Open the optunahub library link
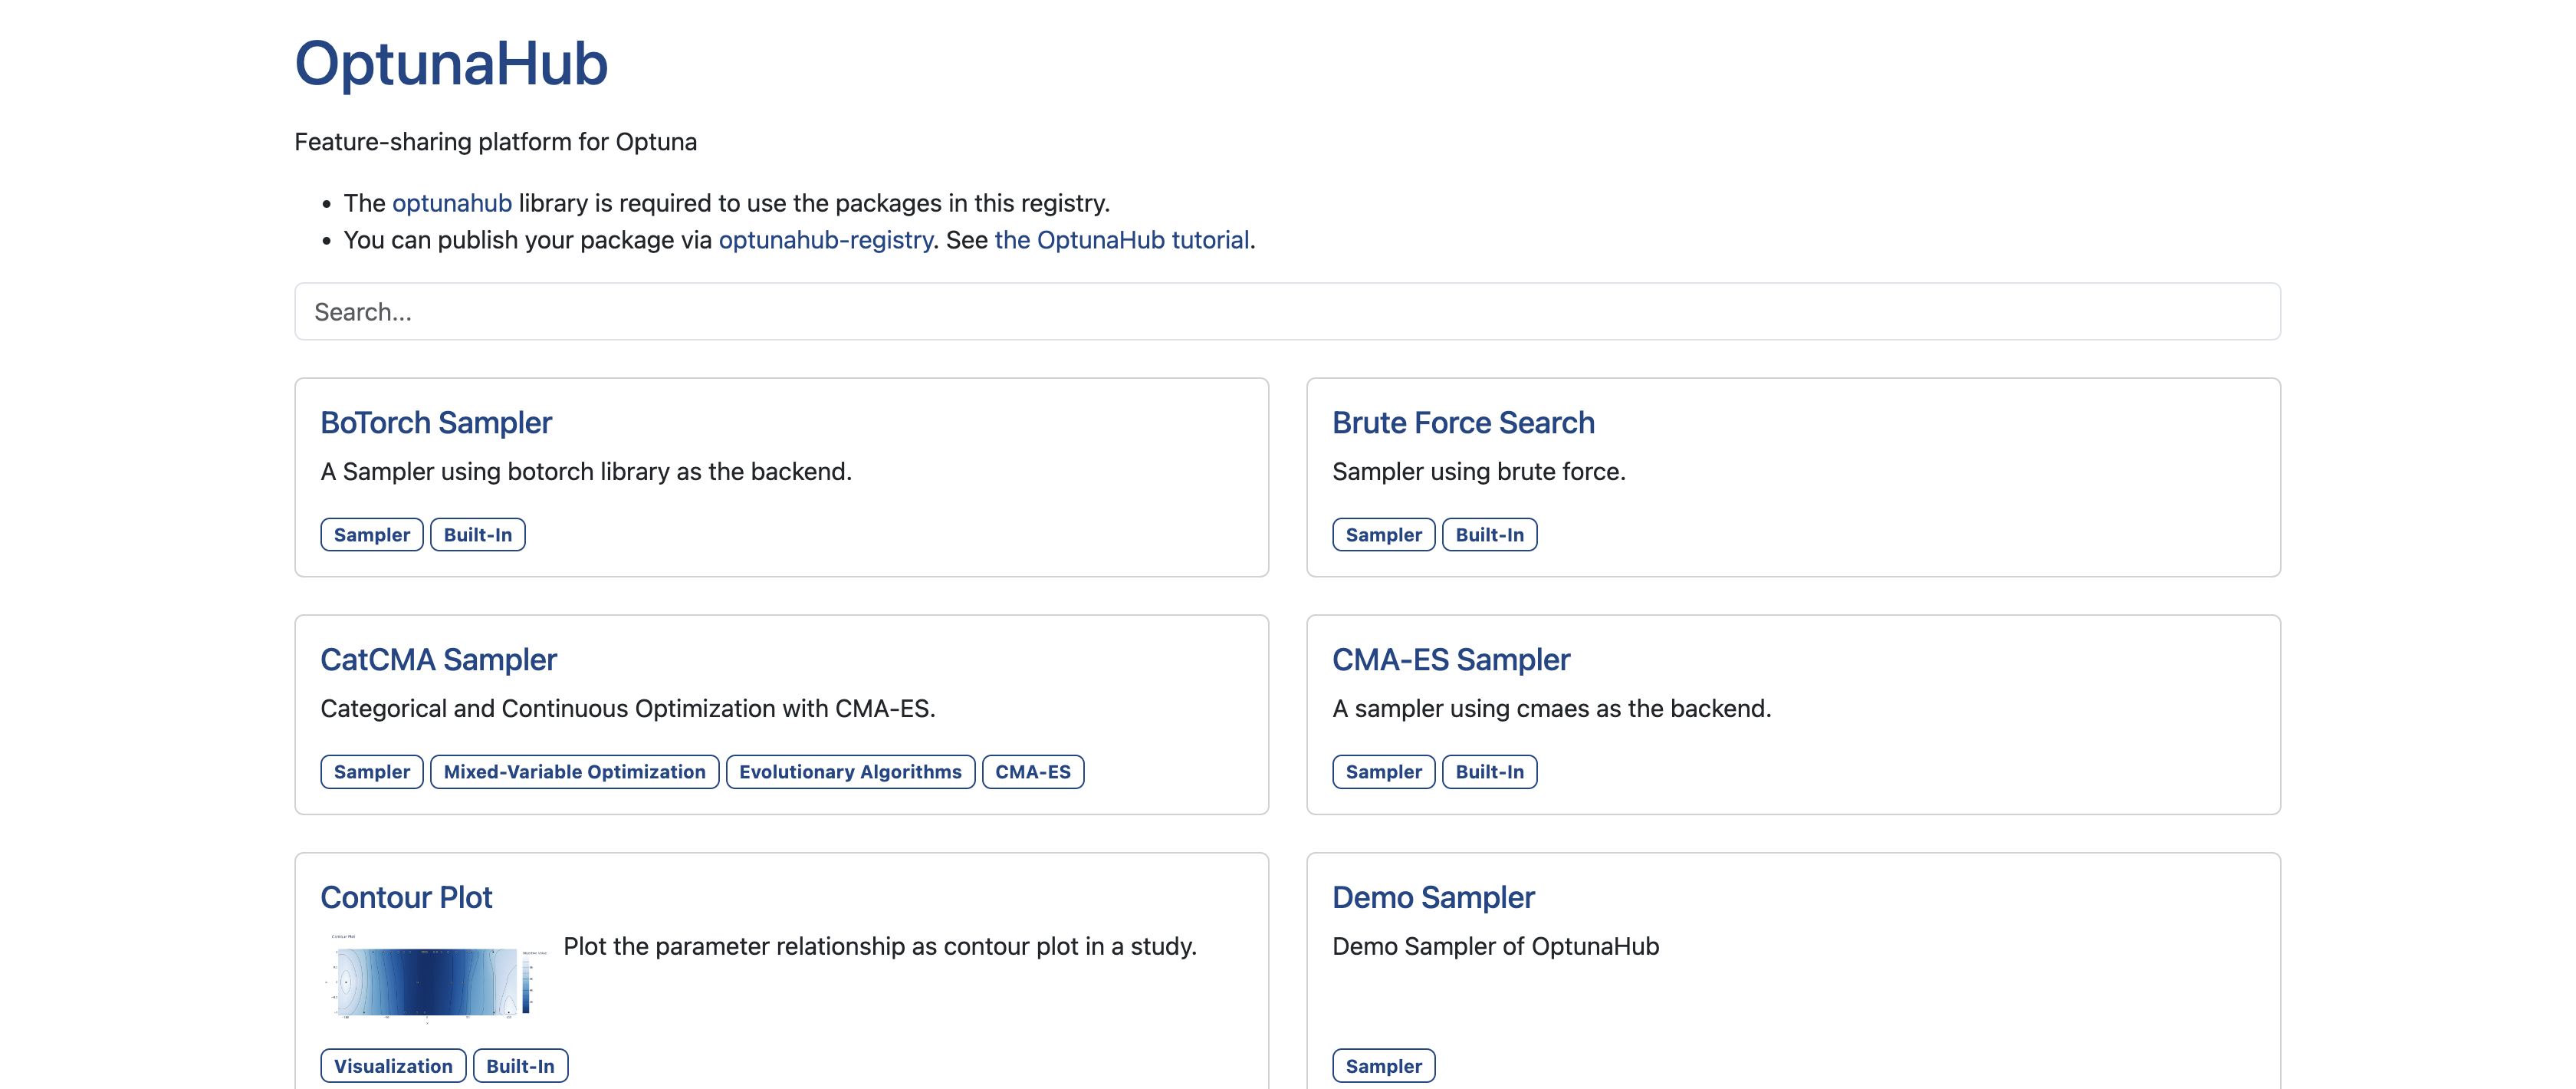 tap(452, 203)
